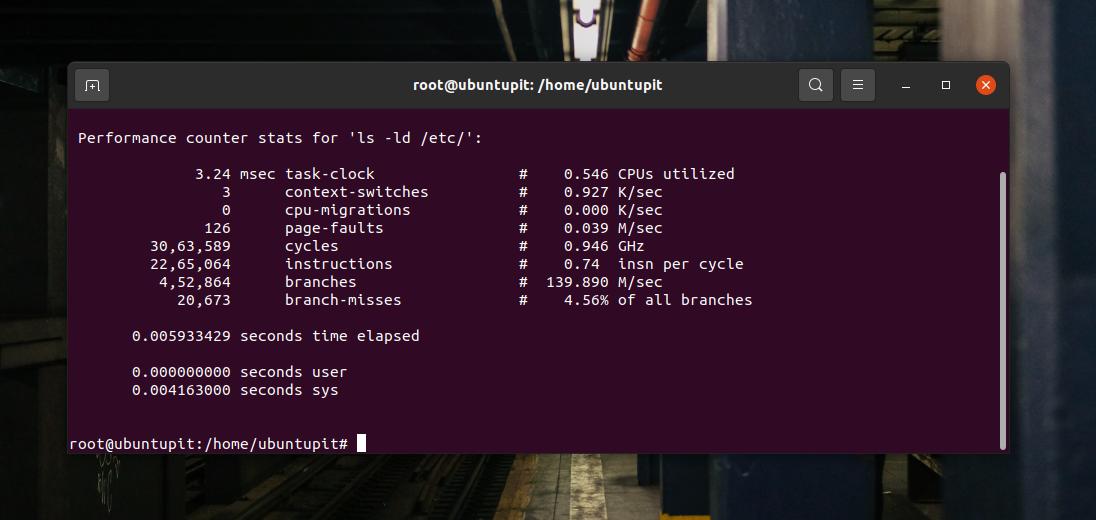
Task: Click the context-switches label
Action: click(356, 192)
